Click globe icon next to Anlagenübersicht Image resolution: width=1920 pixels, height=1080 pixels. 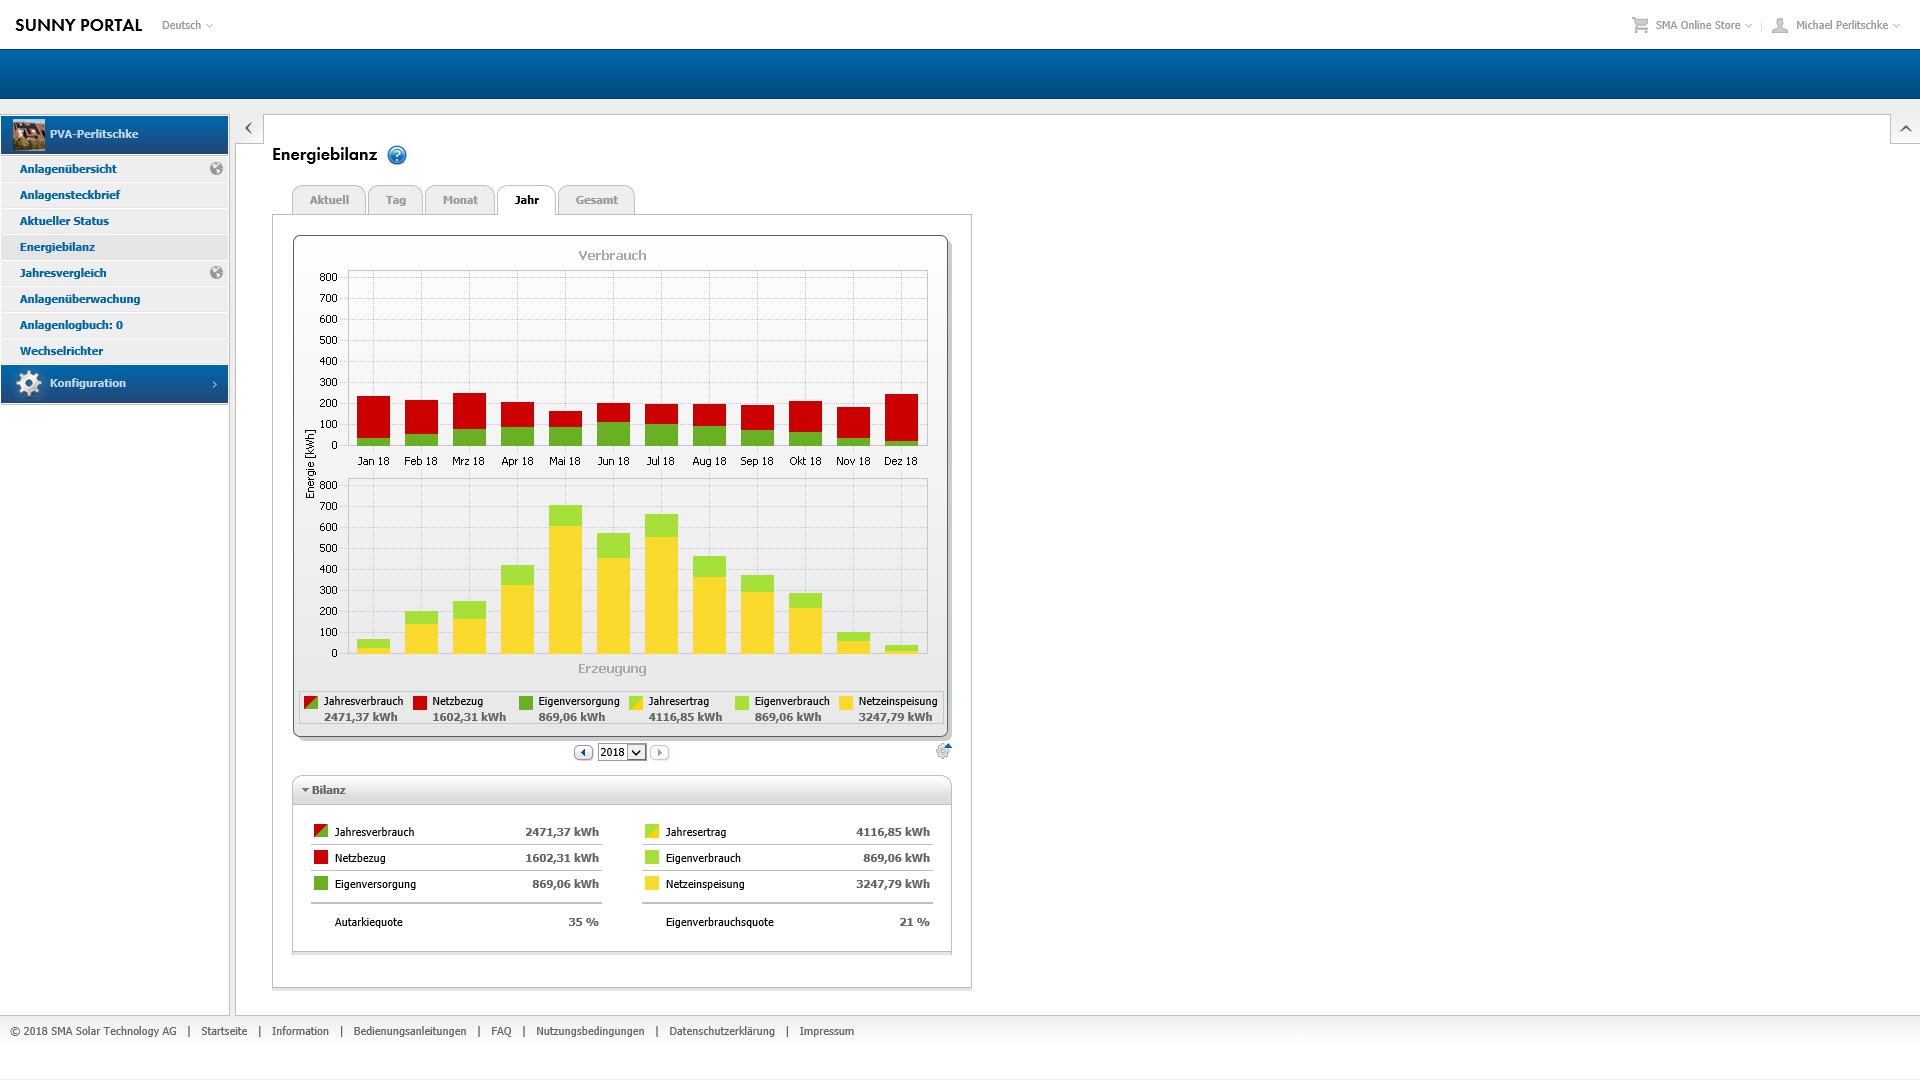point(216,169)
